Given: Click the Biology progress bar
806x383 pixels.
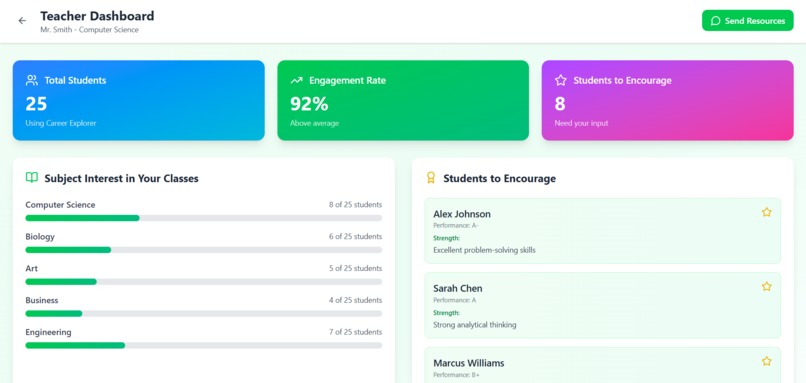Looking at the screenshot, I should (204, 250).
